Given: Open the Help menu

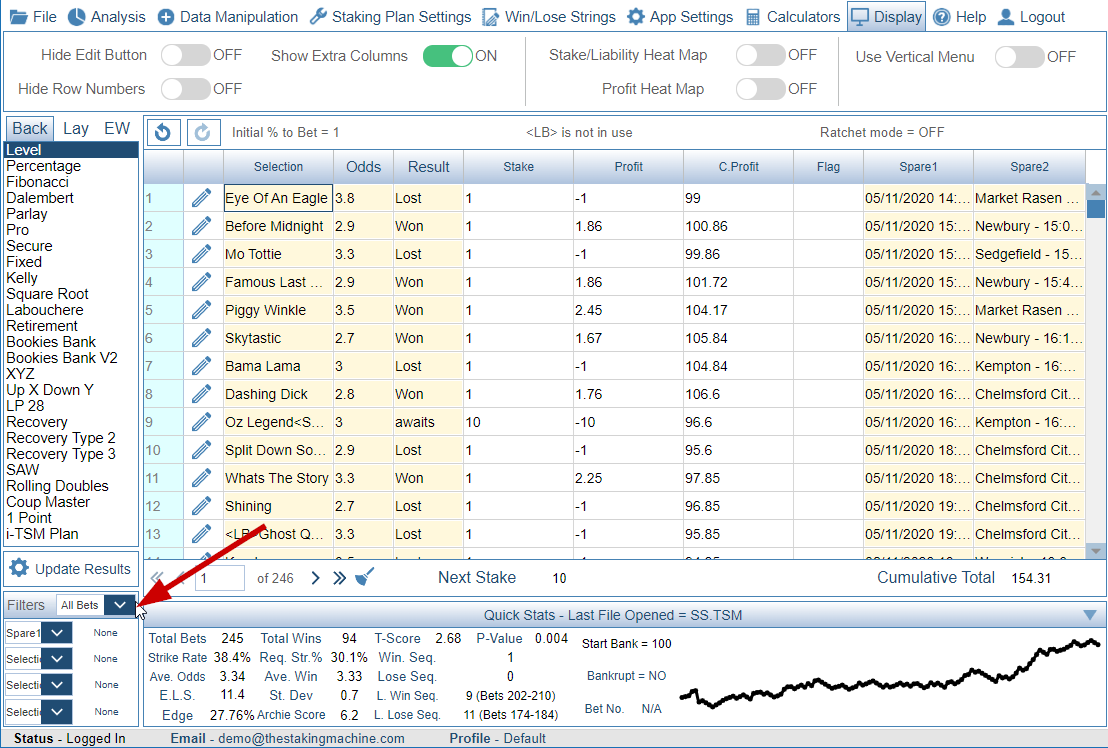Looking at the screenshot, I should pos(960,17).
